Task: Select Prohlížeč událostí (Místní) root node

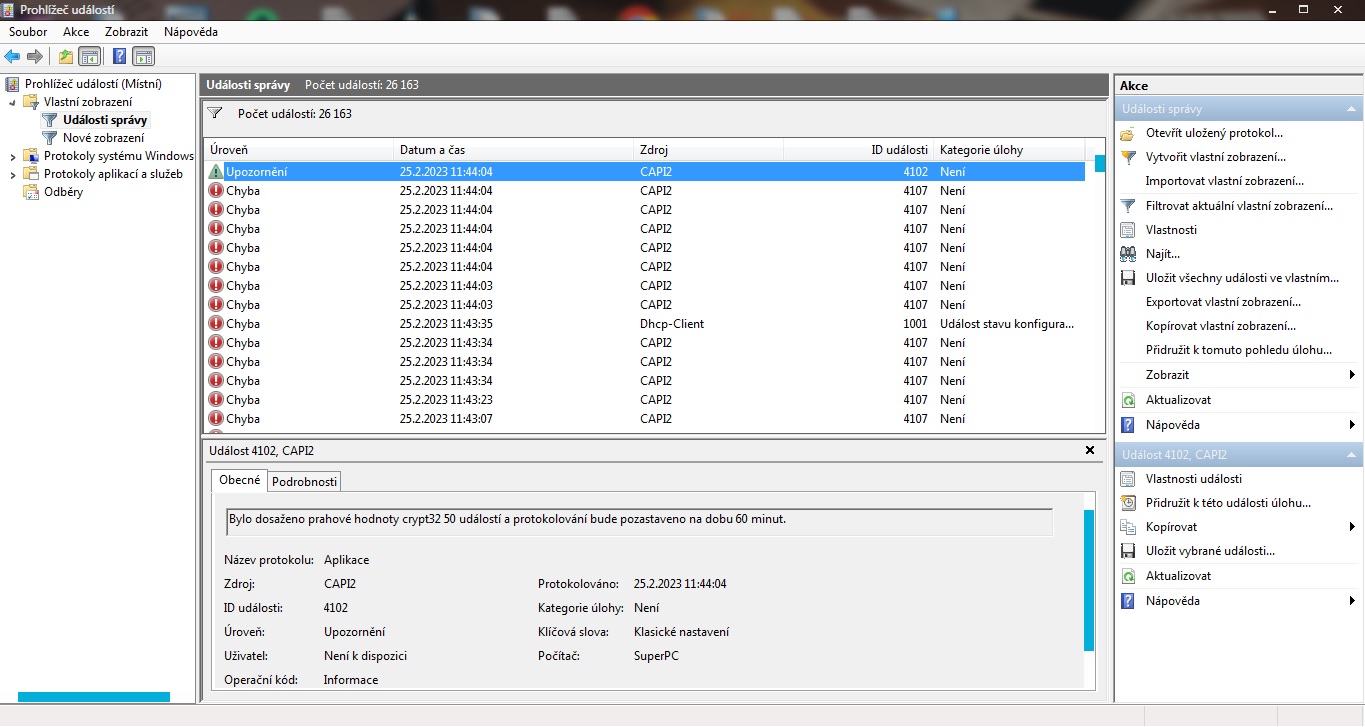Action: coord(93,84)
